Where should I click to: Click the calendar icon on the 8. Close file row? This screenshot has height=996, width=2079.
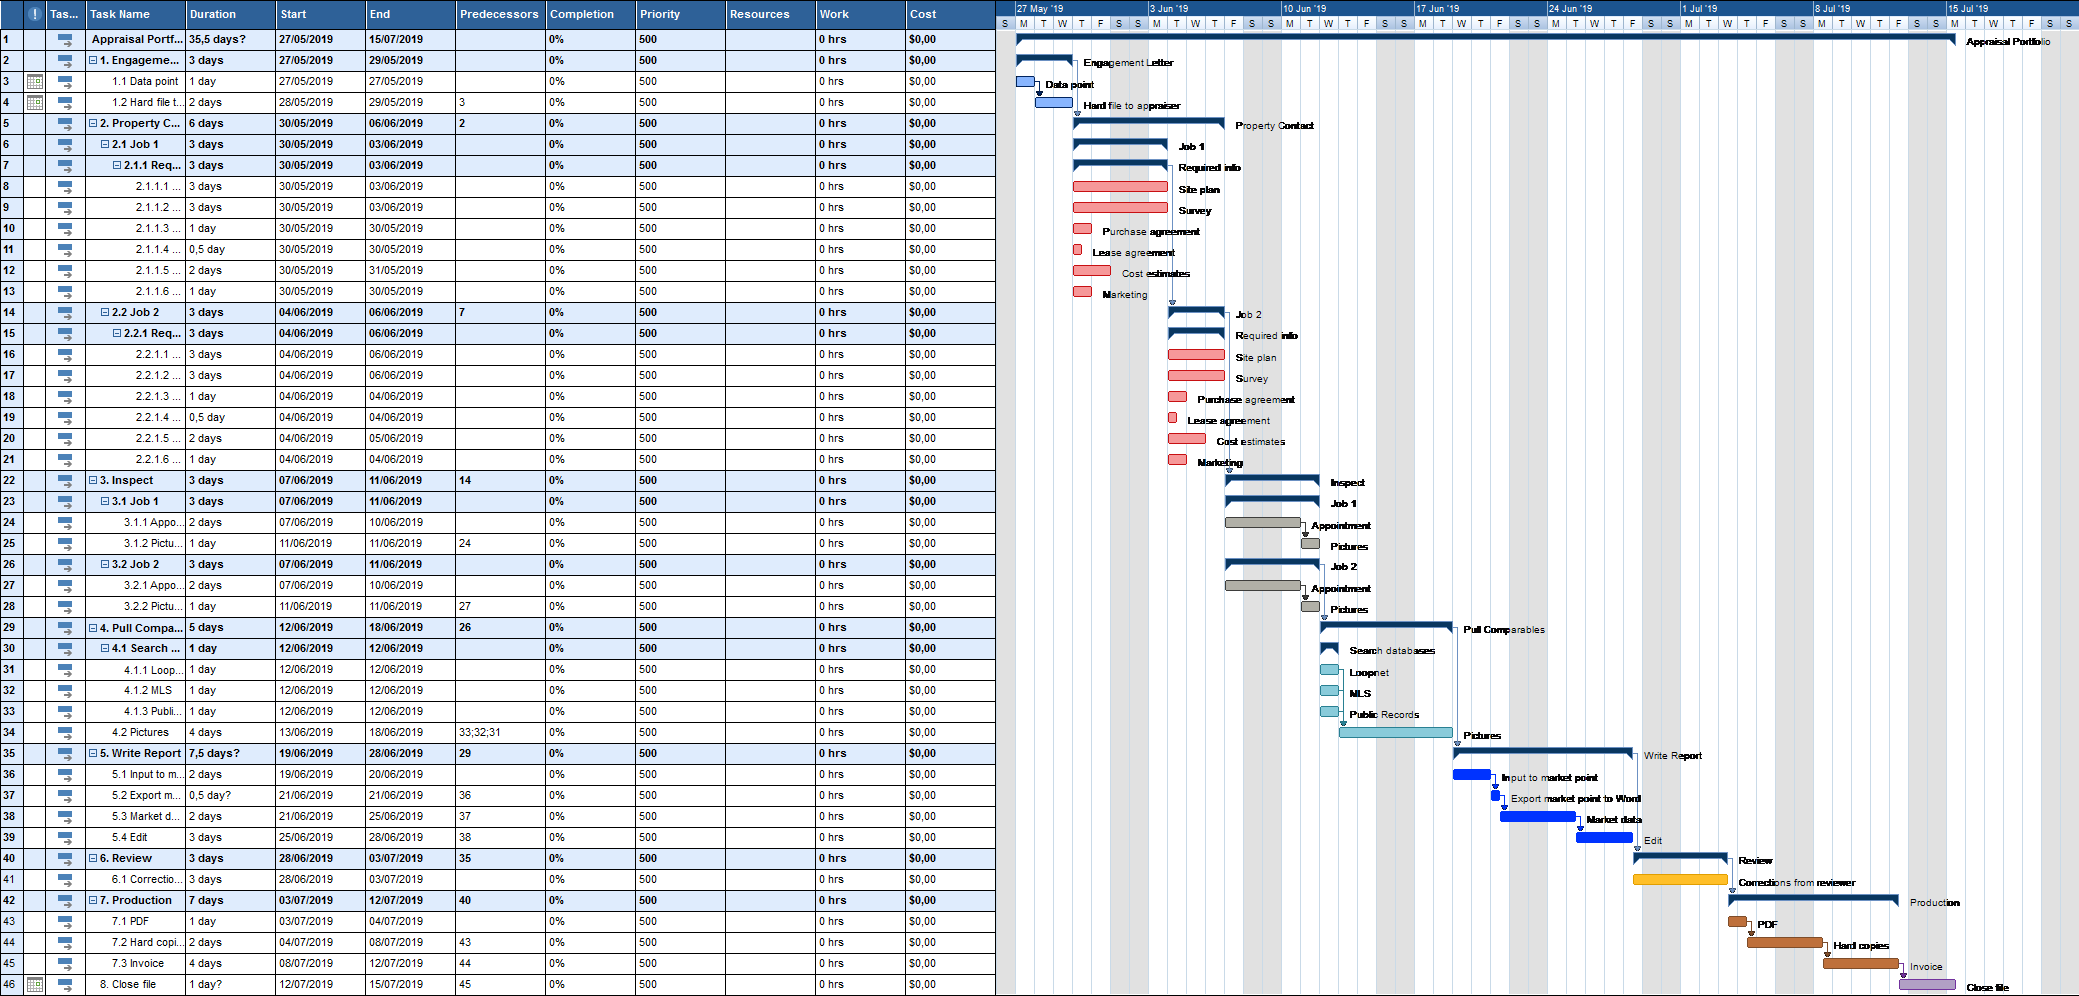[x=35, y=984]
